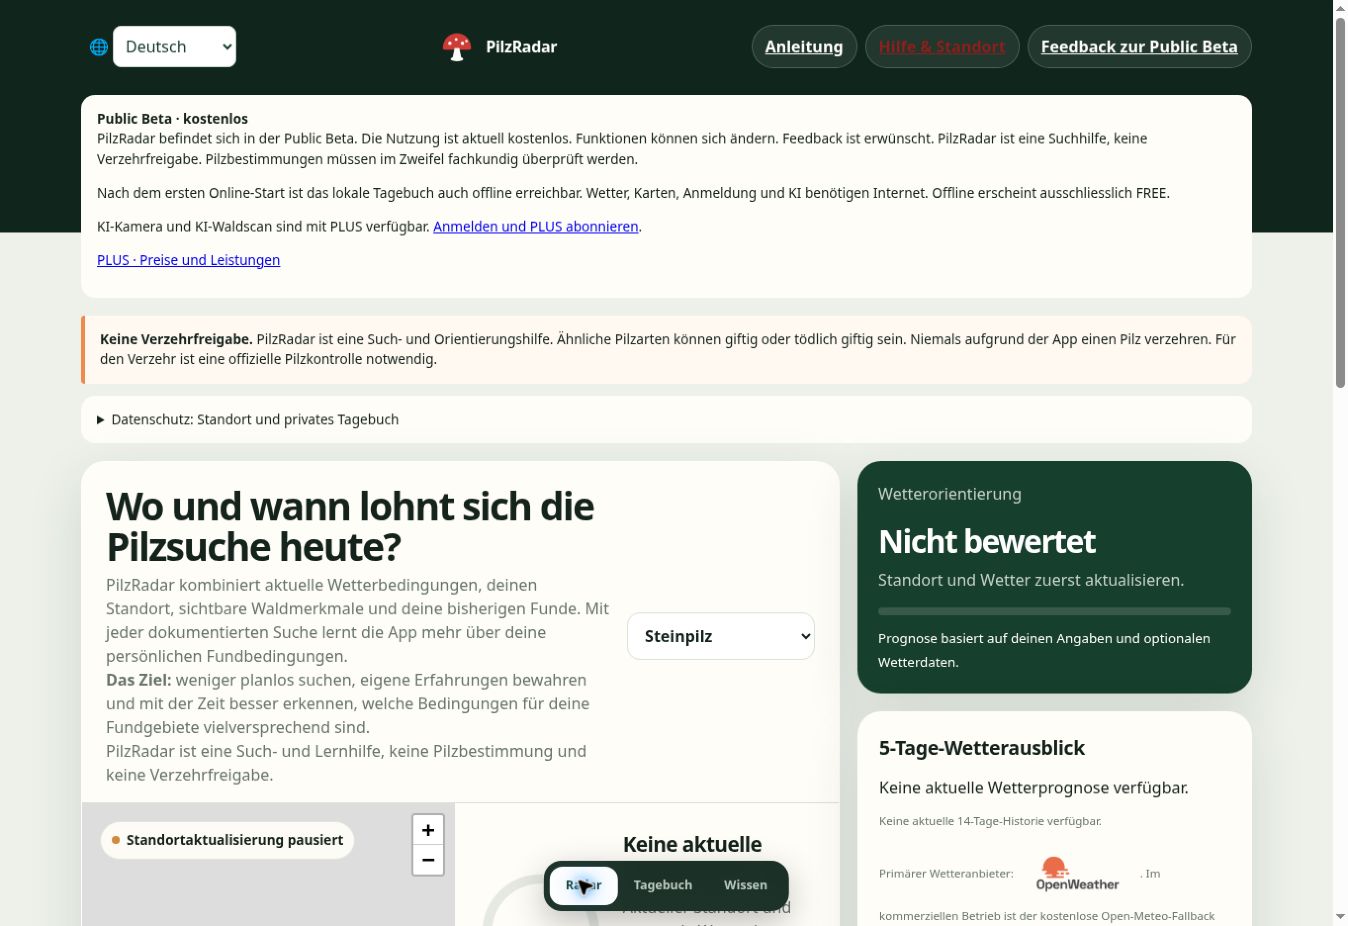Click the page vertical scrollbar thumb
The image size is (1348, 926).
1340,202
